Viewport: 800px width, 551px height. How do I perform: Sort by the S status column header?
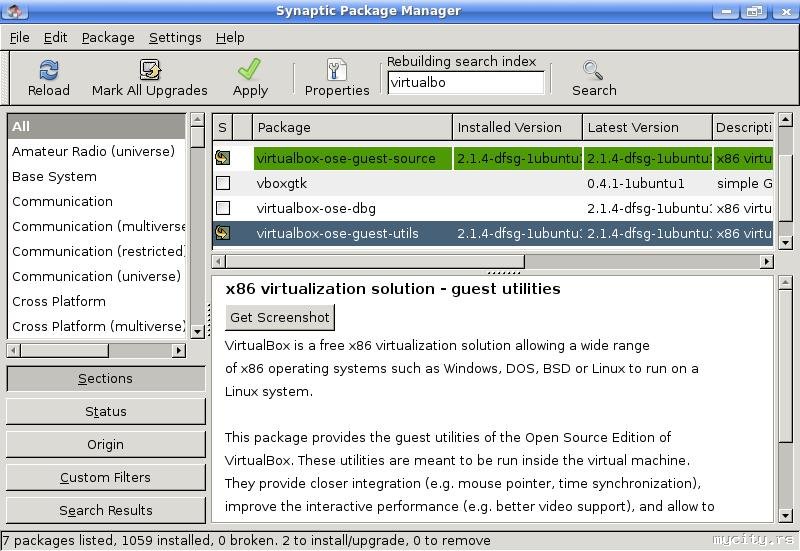point(222,128)
